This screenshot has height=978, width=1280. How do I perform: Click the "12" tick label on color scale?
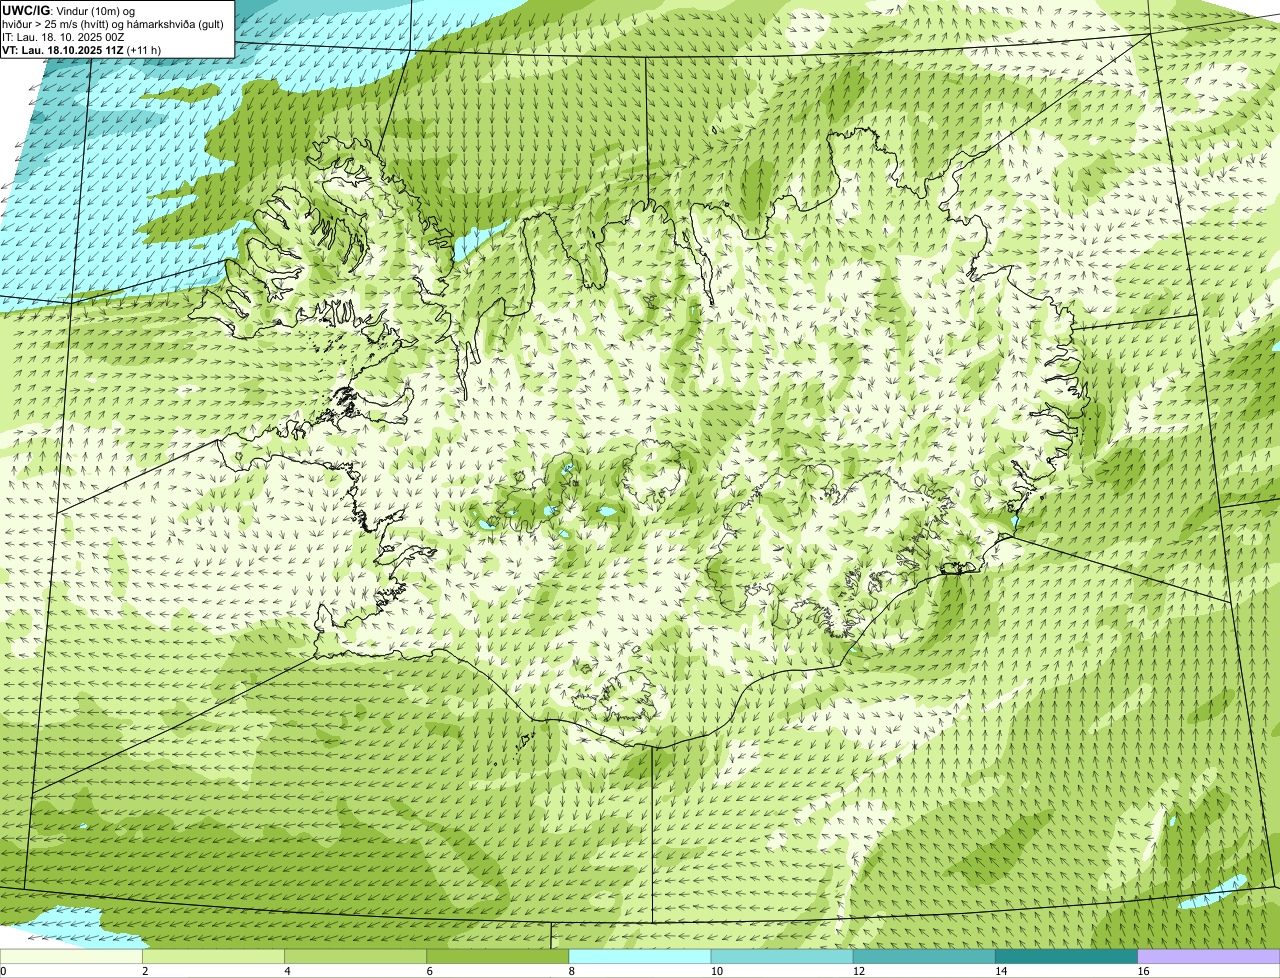point(858,971)
